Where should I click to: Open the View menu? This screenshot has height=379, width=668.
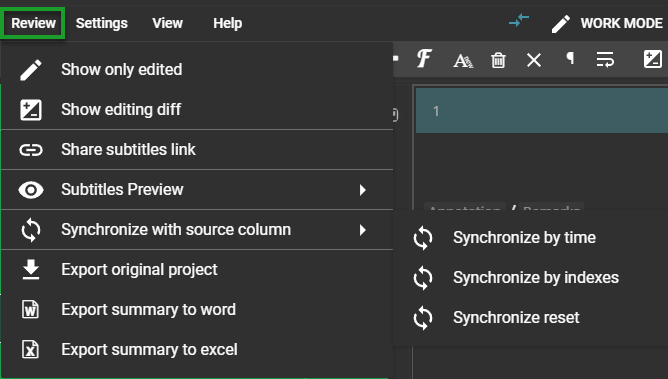(x=167, y=23)
